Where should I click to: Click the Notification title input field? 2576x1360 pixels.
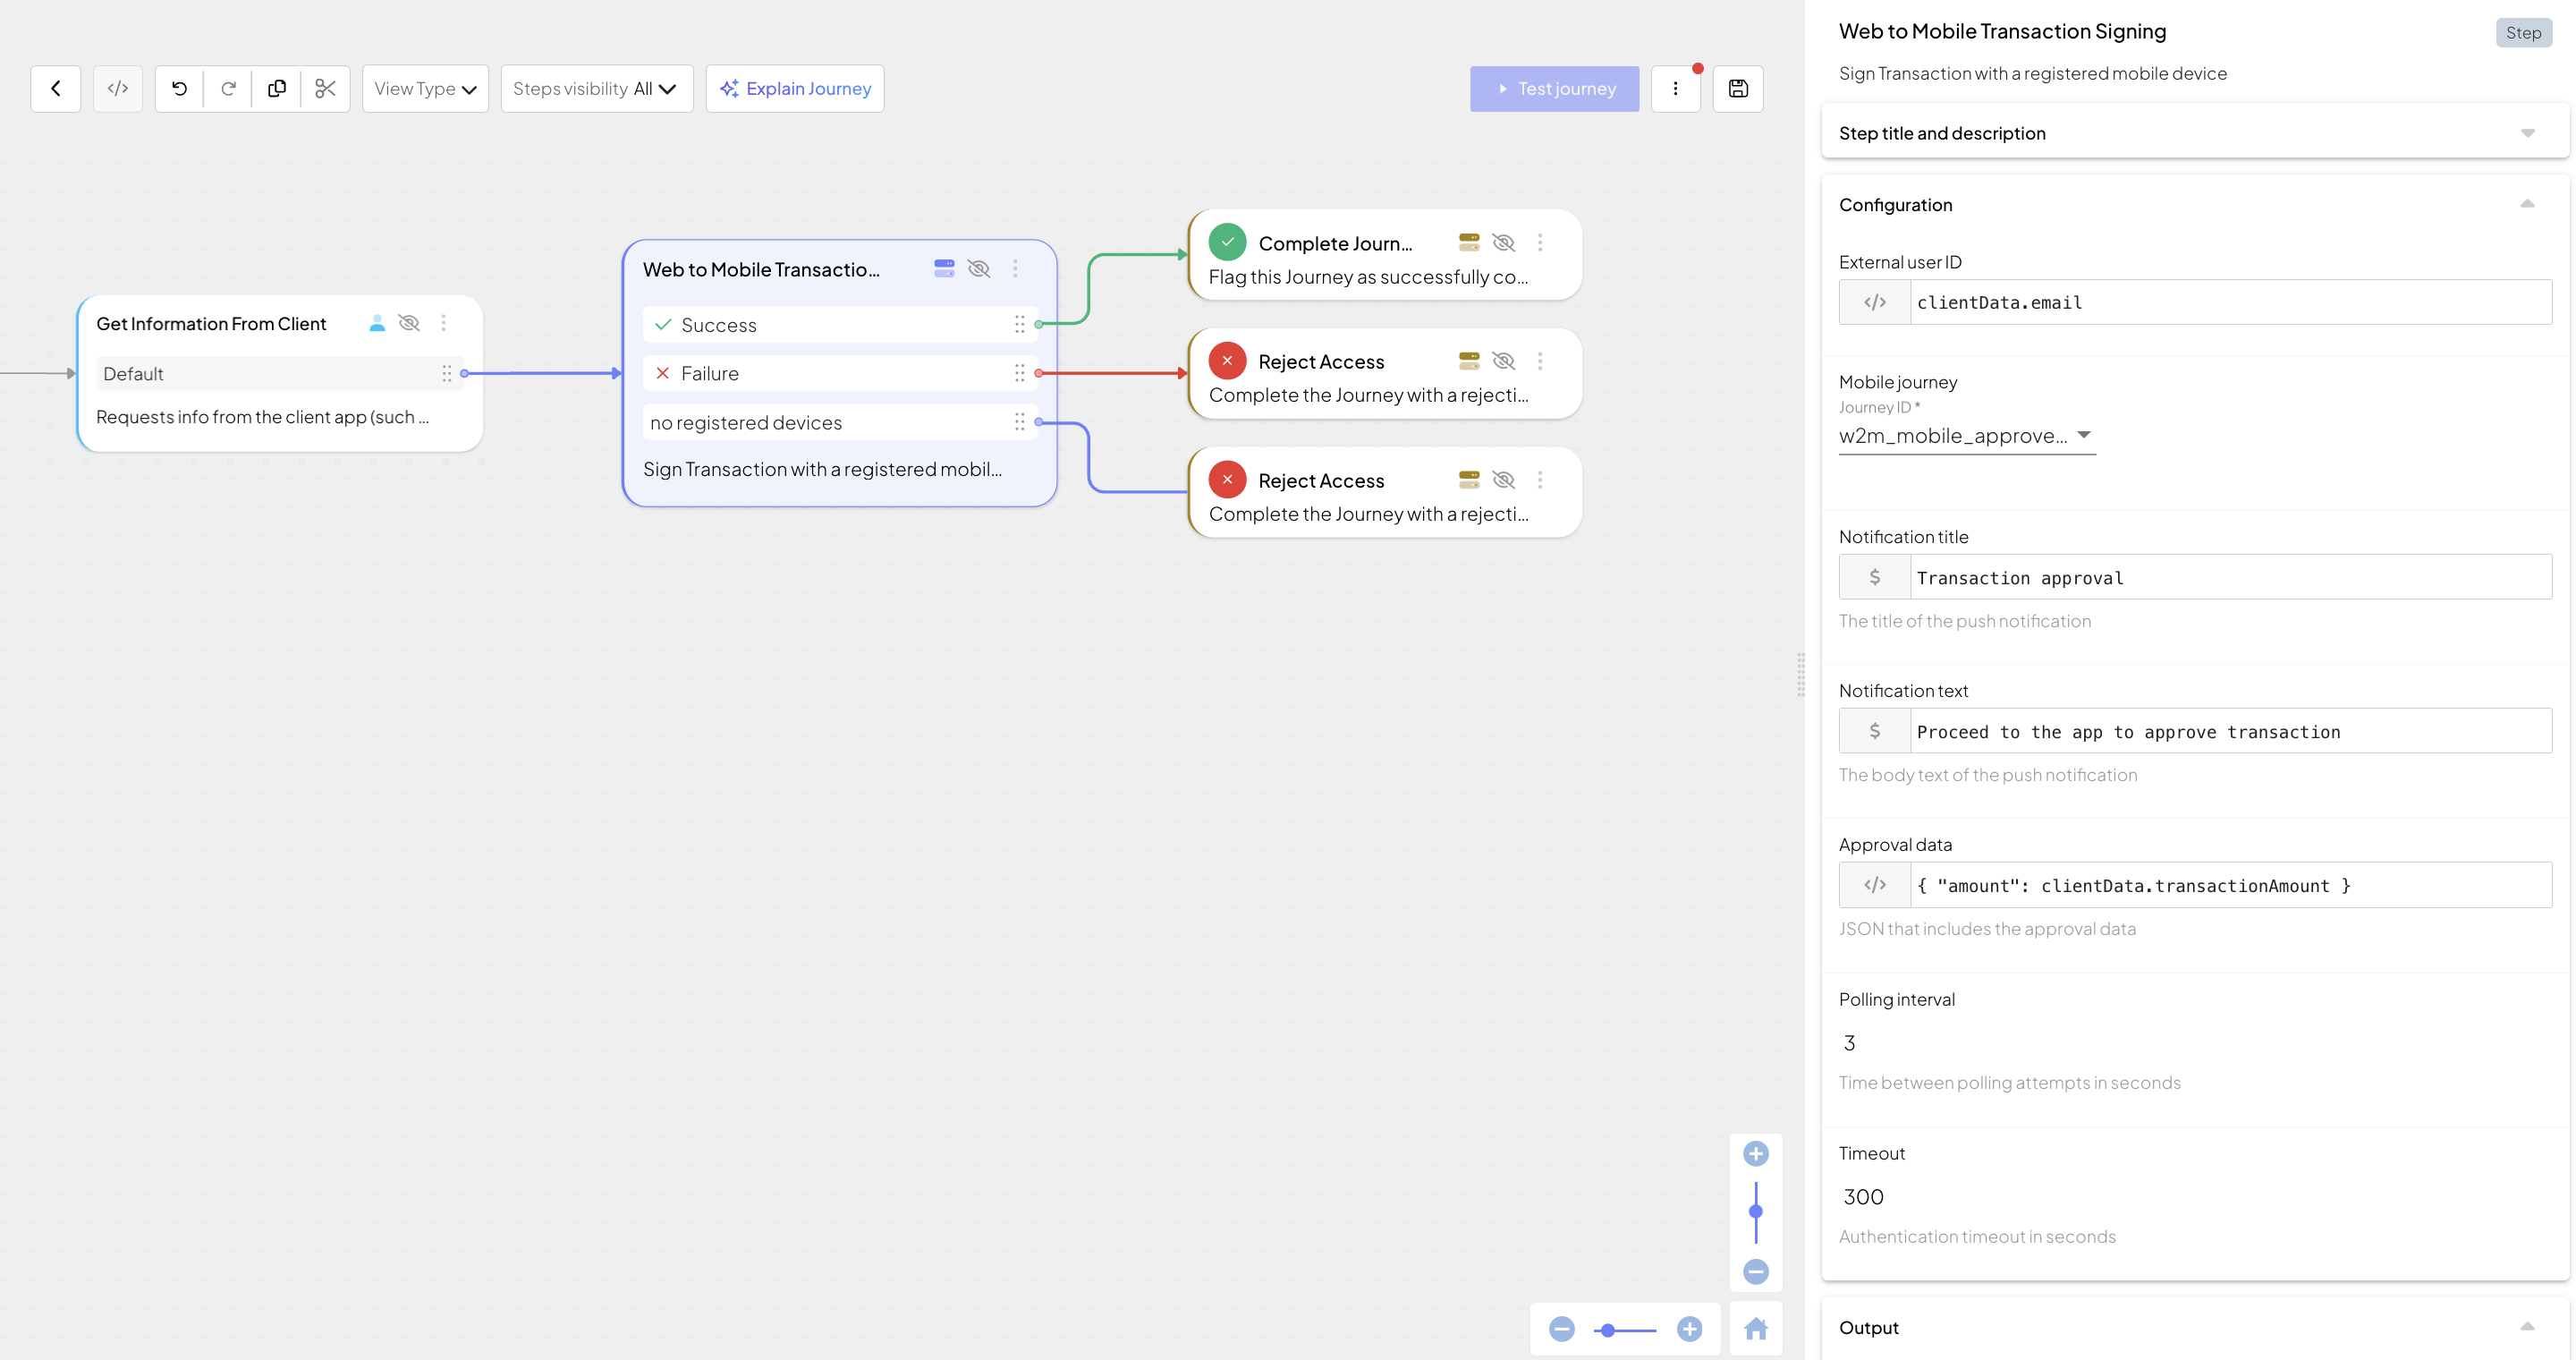pyautogui.click(x=2230, y=577)
